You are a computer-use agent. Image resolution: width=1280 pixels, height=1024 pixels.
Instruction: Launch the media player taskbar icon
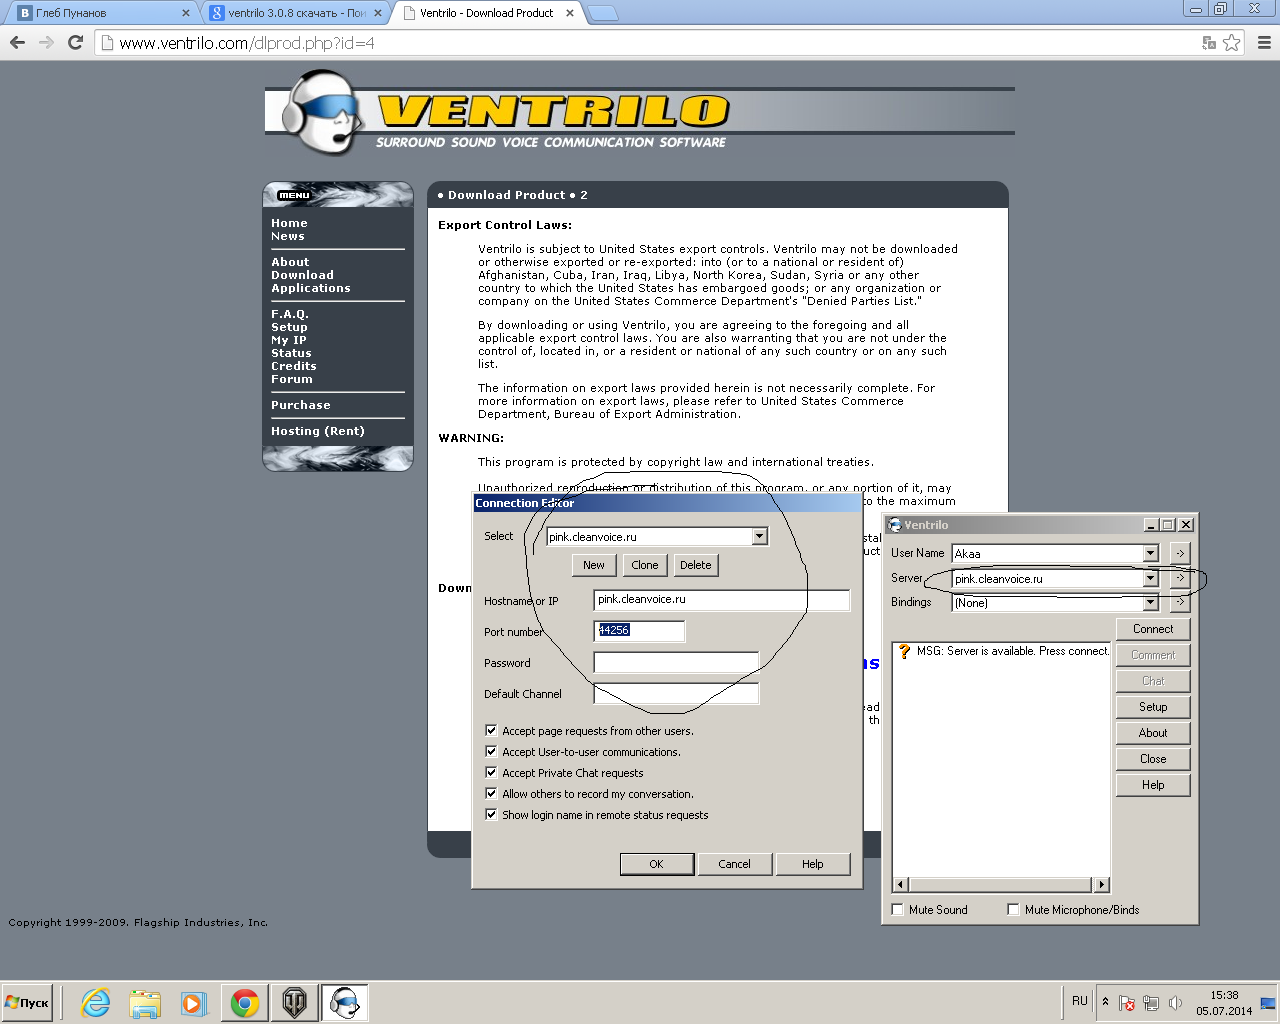click(x=194, y=1003)
